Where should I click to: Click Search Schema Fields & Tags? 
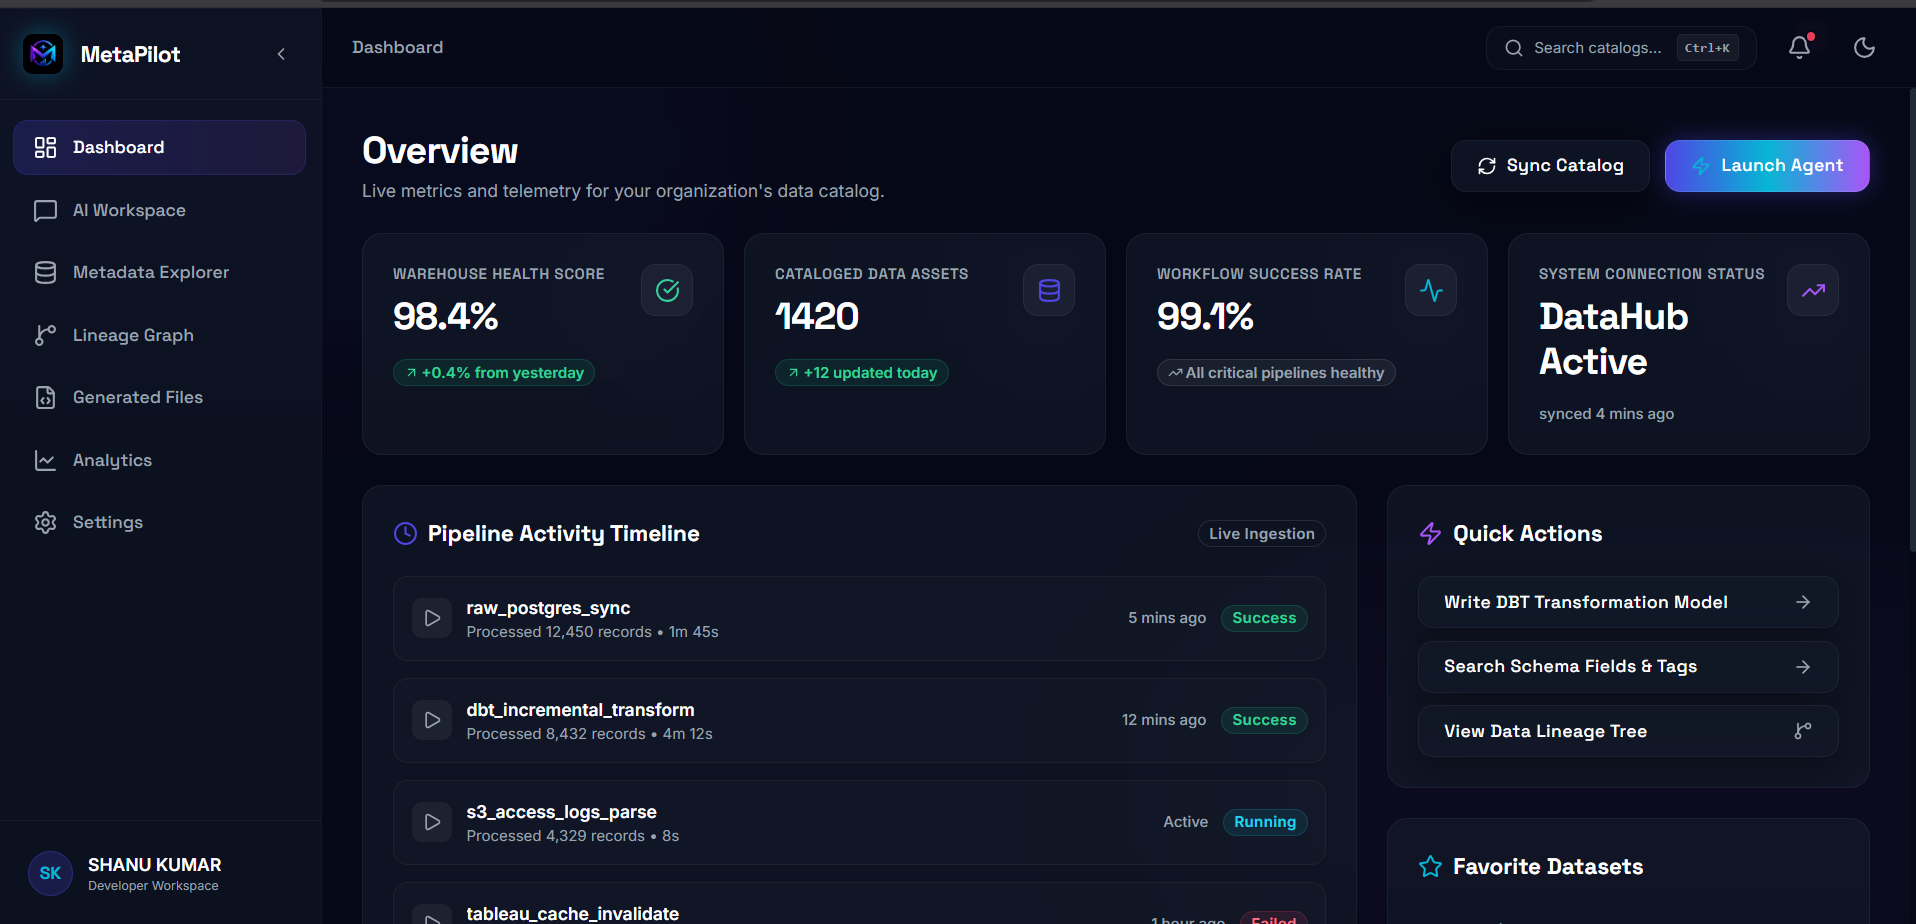(1628, 667)
